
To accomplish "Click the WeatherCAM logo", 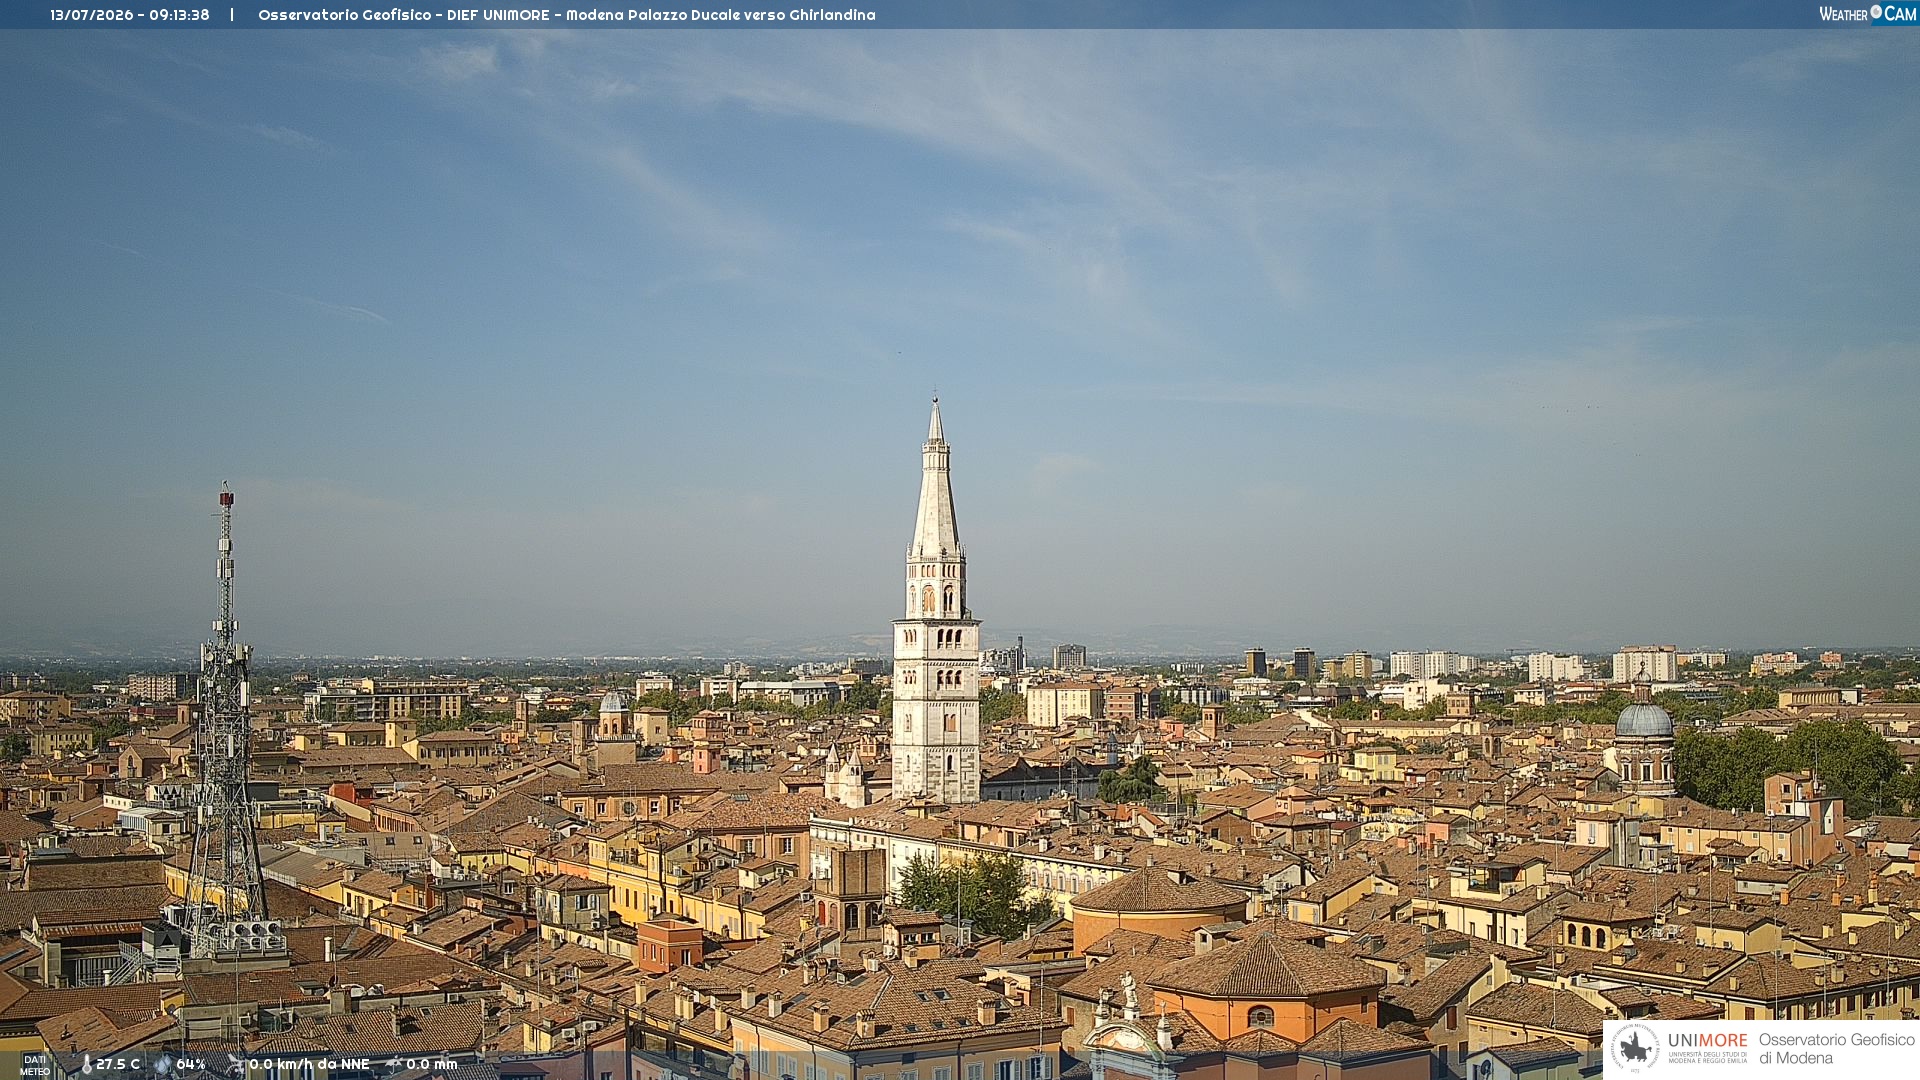I will 1868,14.
